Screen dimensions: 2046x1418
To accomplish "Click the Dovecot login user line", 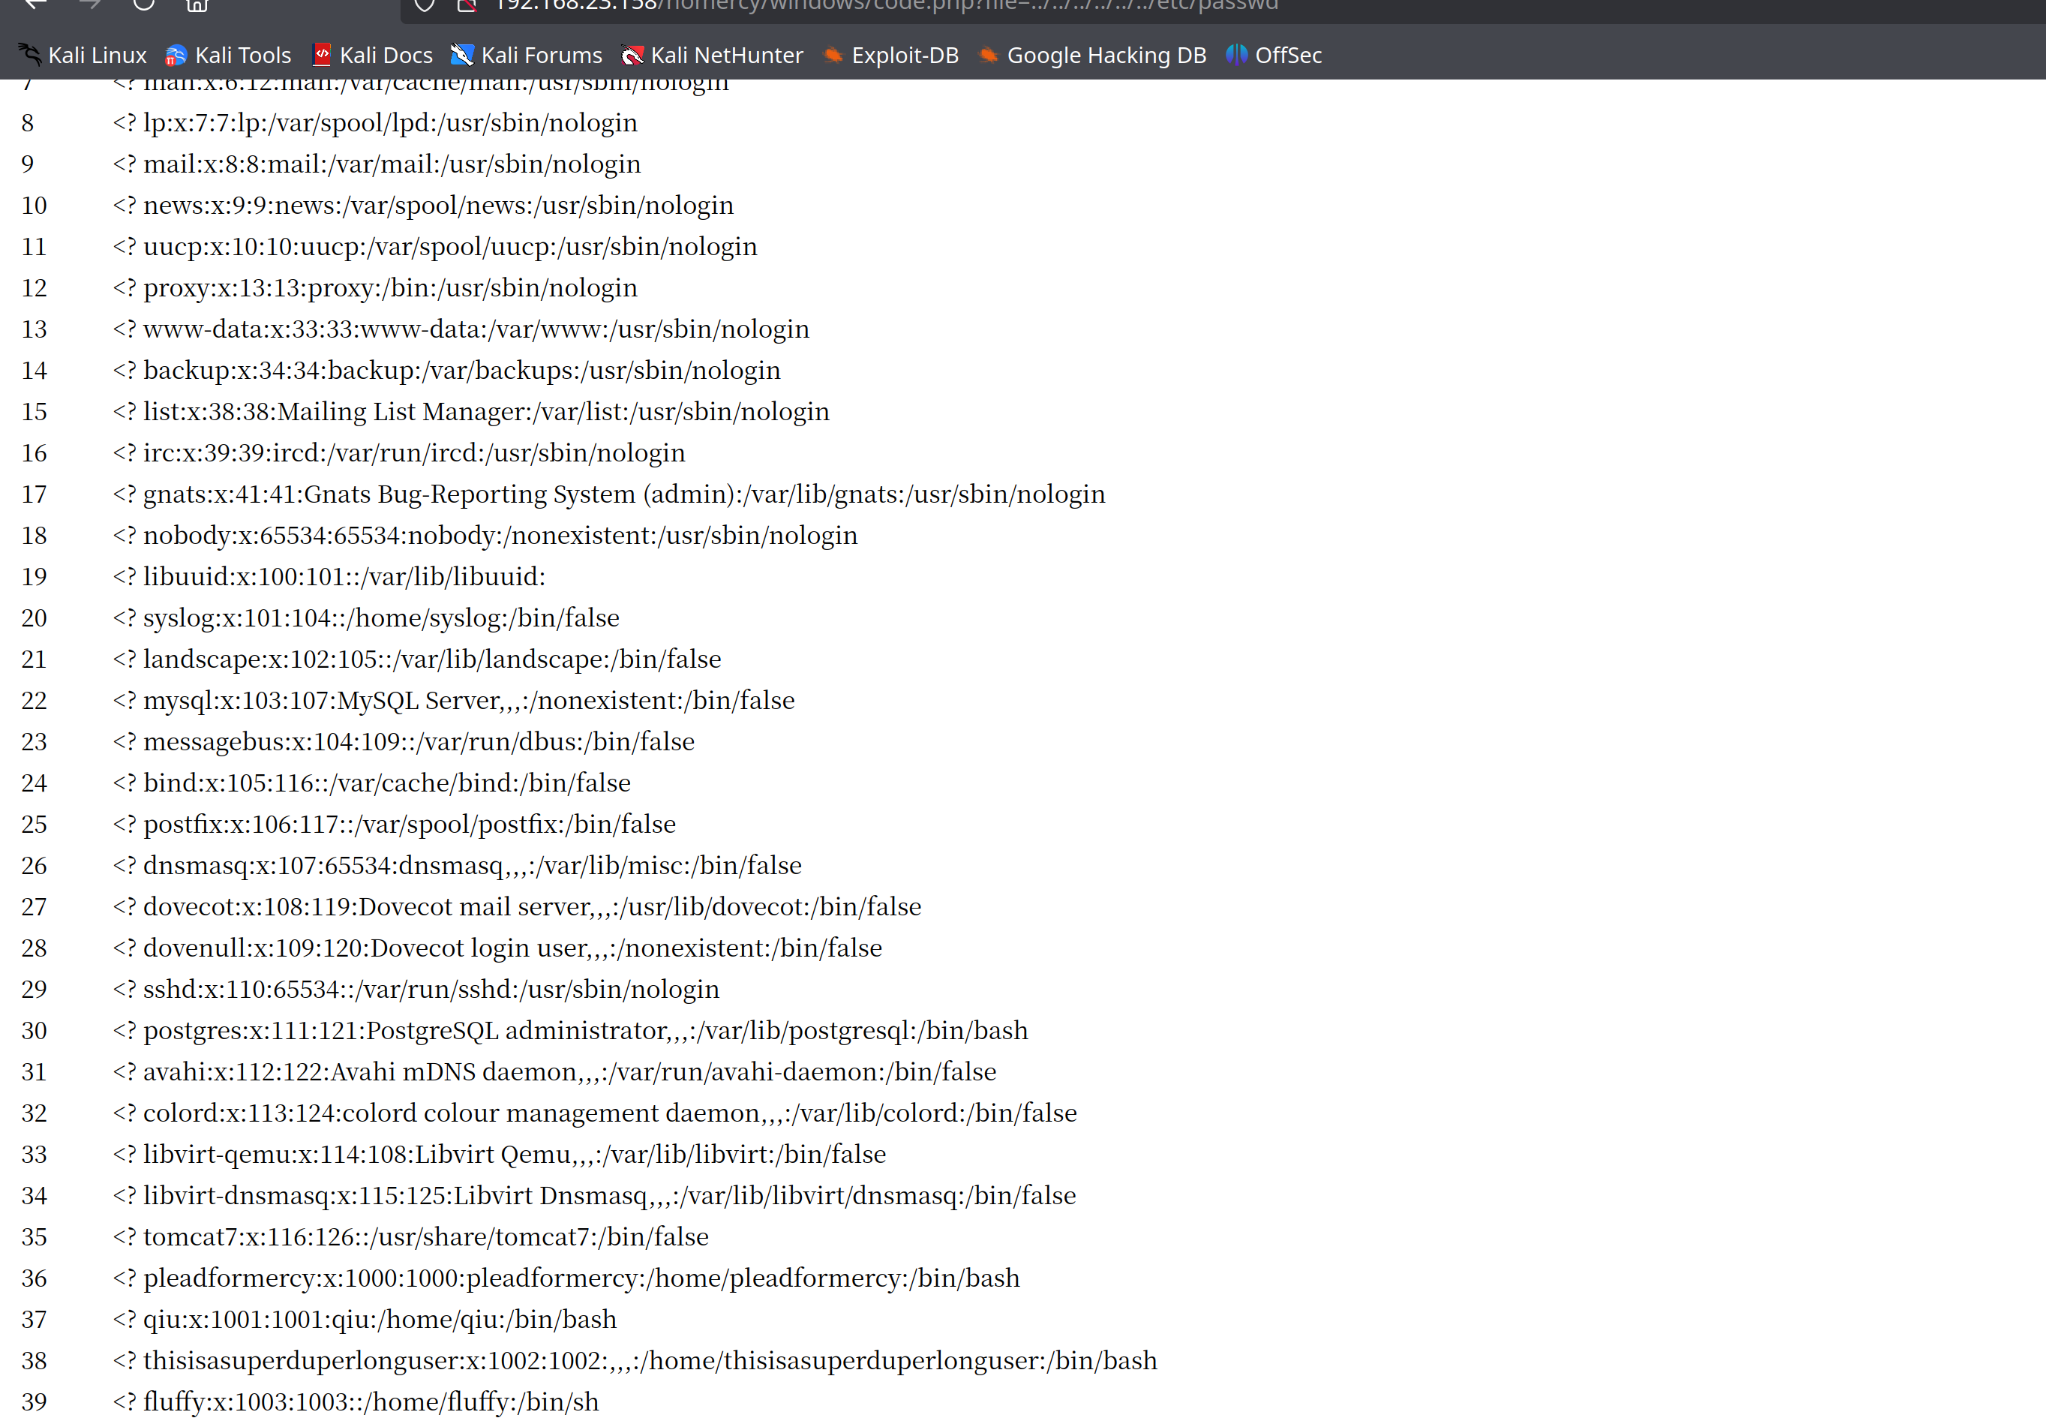I will coord(497,948).
